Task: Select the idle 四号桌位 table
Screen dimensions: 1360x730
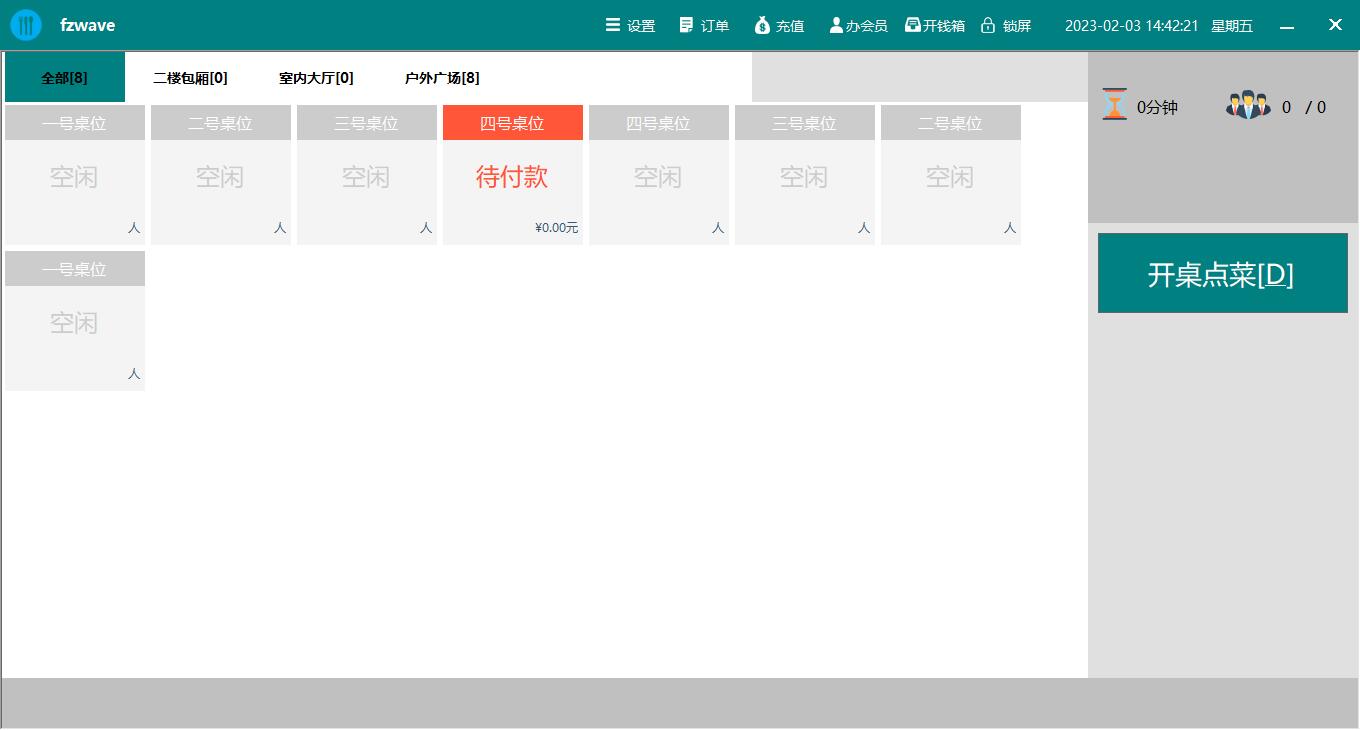Action: (x=658, y=177)
